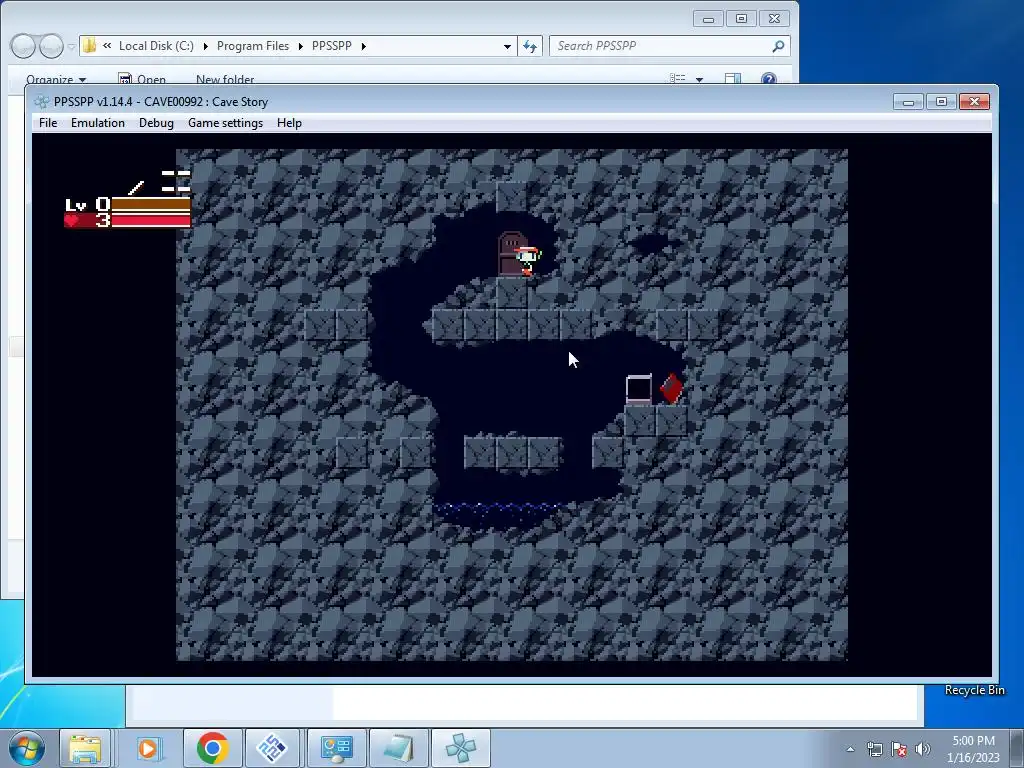Maximize the PPSSPP window
The width and height of the screenshot is (1024, 768).
point(941,102)
